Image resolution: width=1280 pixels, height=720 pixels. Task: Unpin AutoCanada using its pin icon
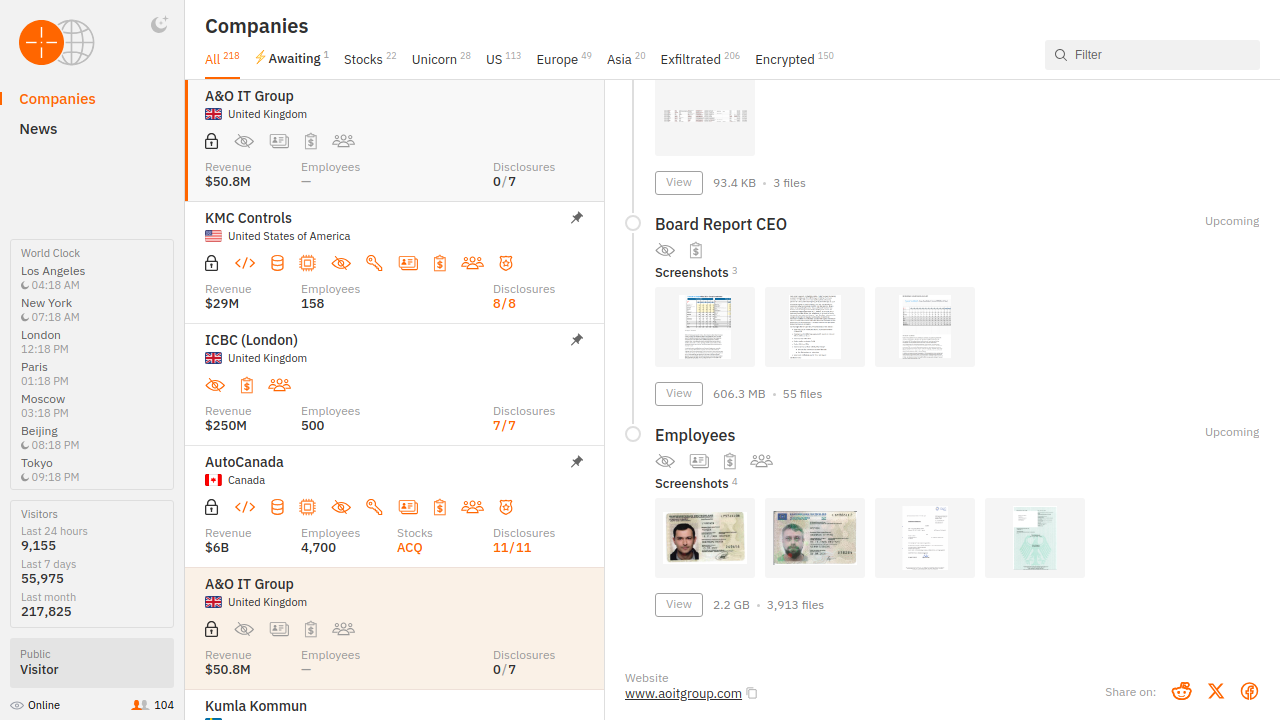(577, 462)
